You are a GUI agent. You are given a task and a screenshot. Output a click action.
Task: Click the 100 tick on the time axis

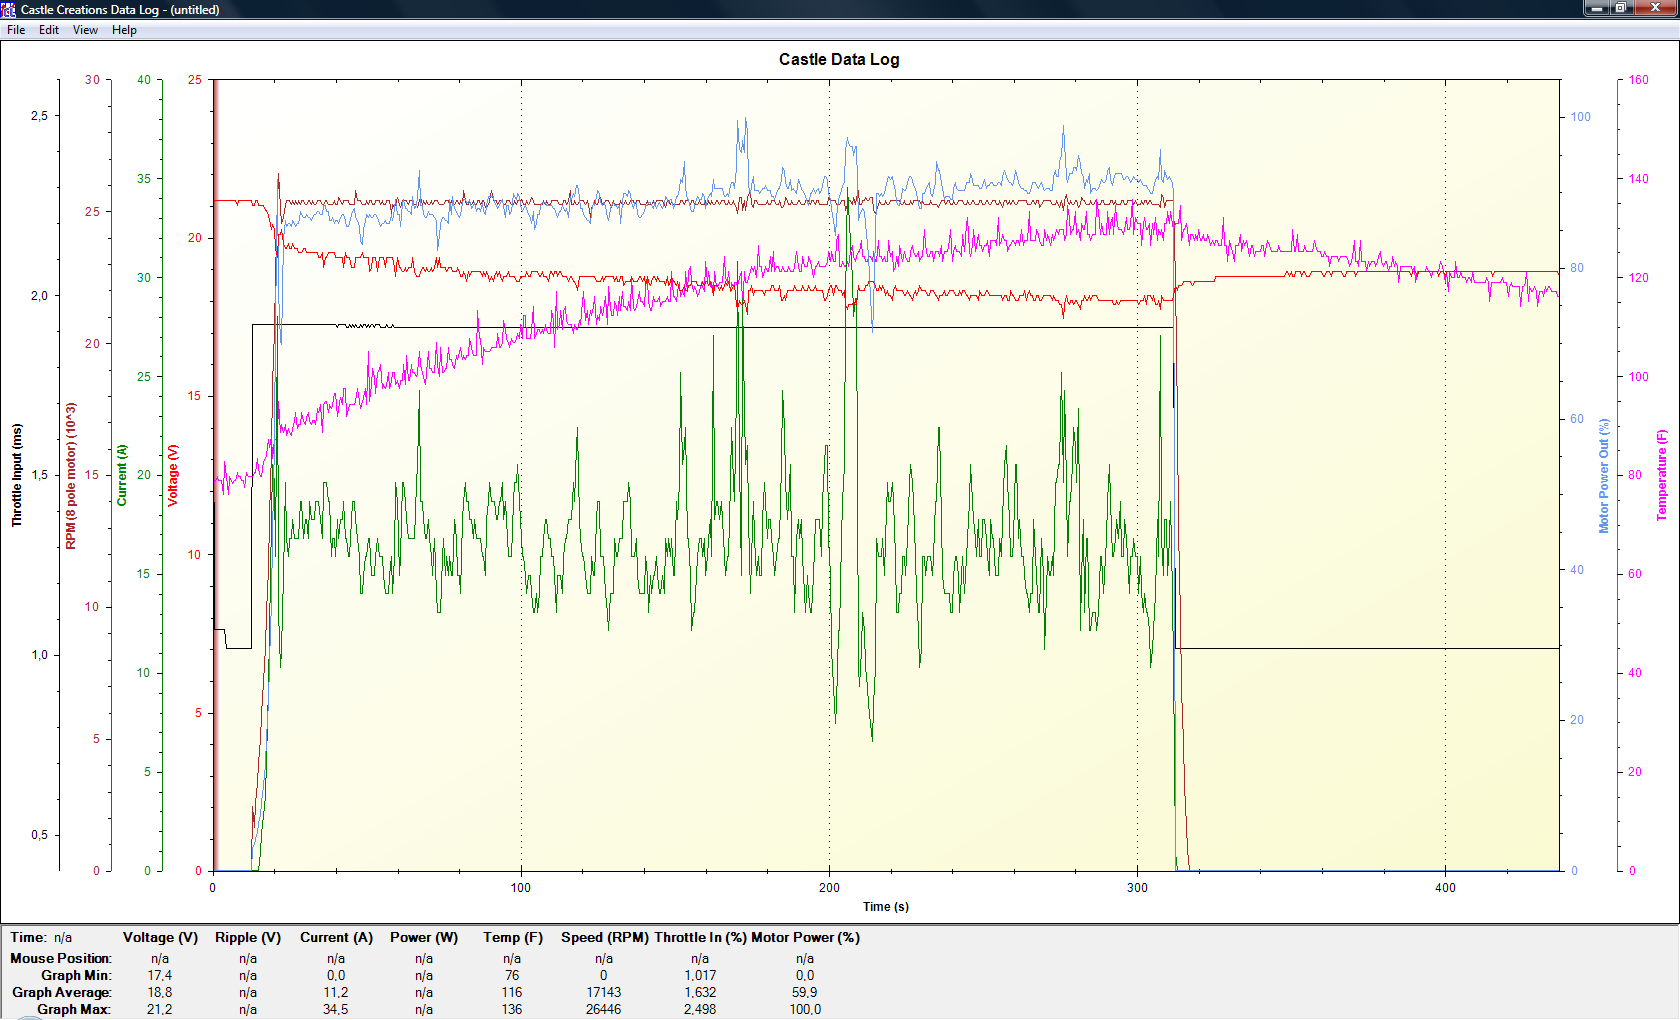(521, 888)
